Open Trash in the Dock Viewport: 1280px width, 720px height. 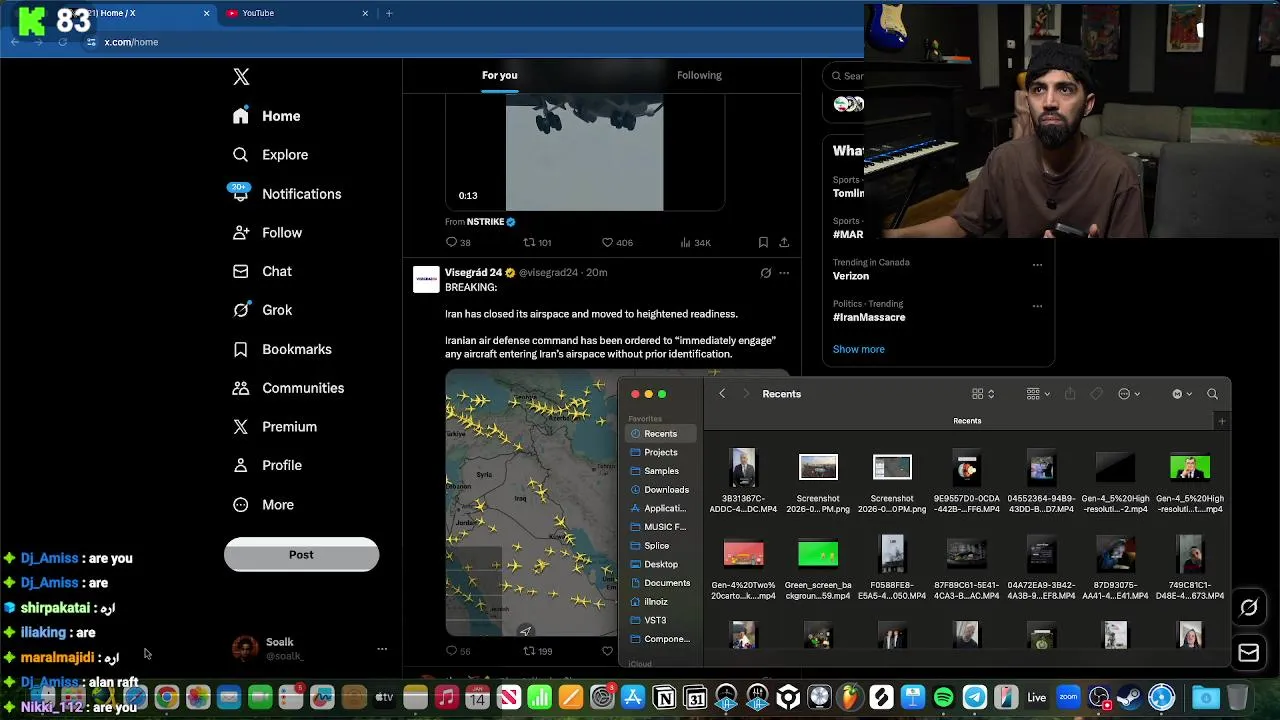(1237, 697)
